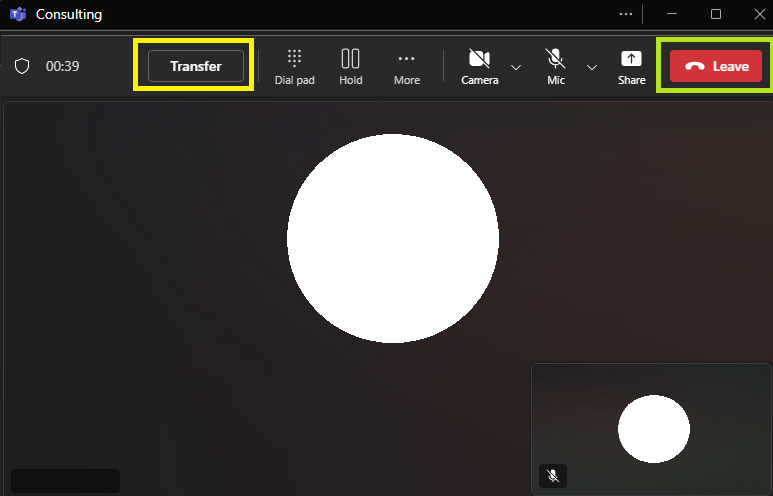Maximize the Consulting call window
Image resolution: width=773 pixels, height=496 pixels.
pos(716,14)
